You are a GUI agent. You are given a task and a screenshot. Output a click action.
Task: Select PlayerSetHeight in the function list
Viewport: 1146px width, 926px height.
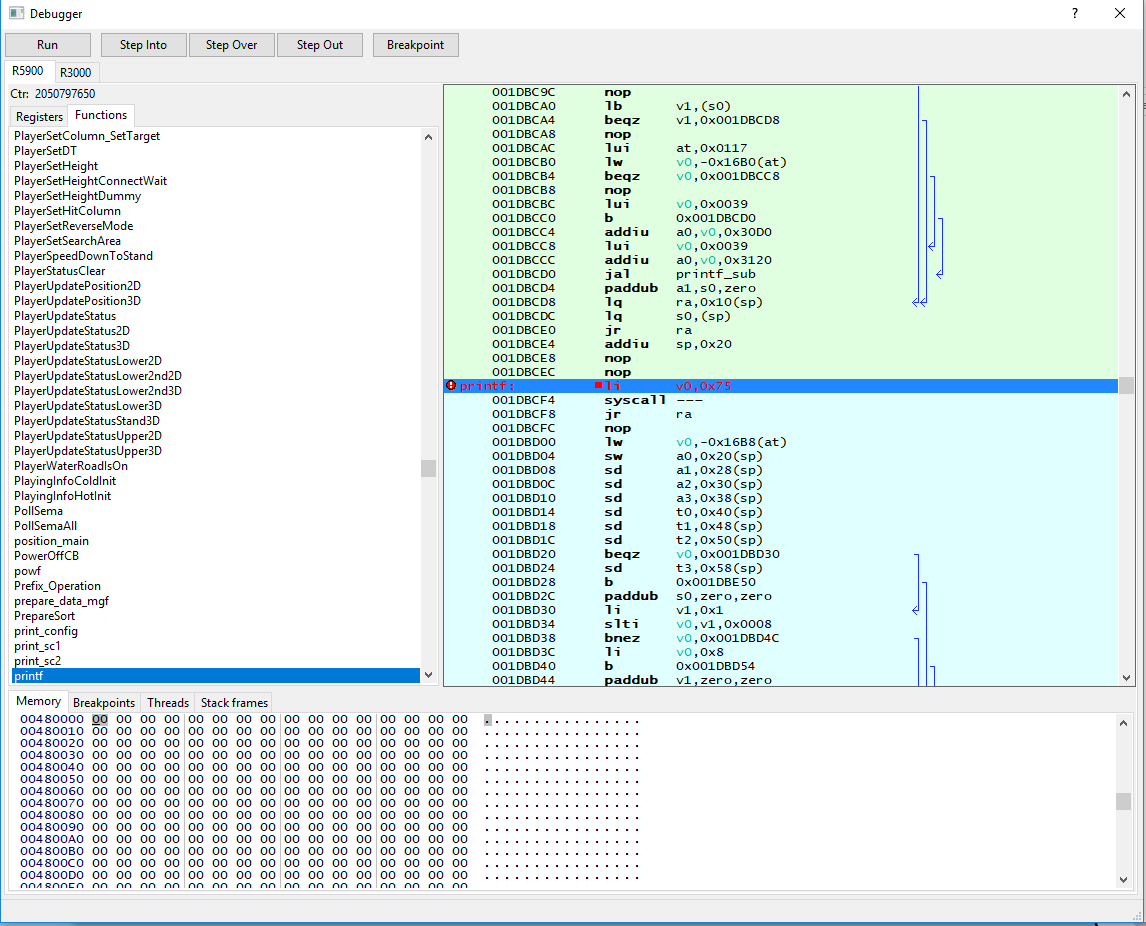[x=56, y=165]
